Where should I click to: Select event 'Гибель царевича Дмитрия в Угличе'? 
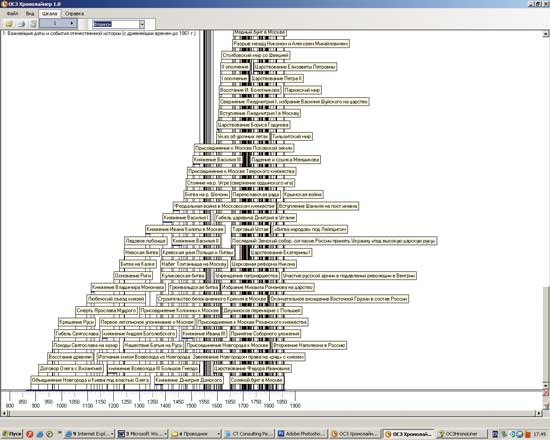coord(255,217)
